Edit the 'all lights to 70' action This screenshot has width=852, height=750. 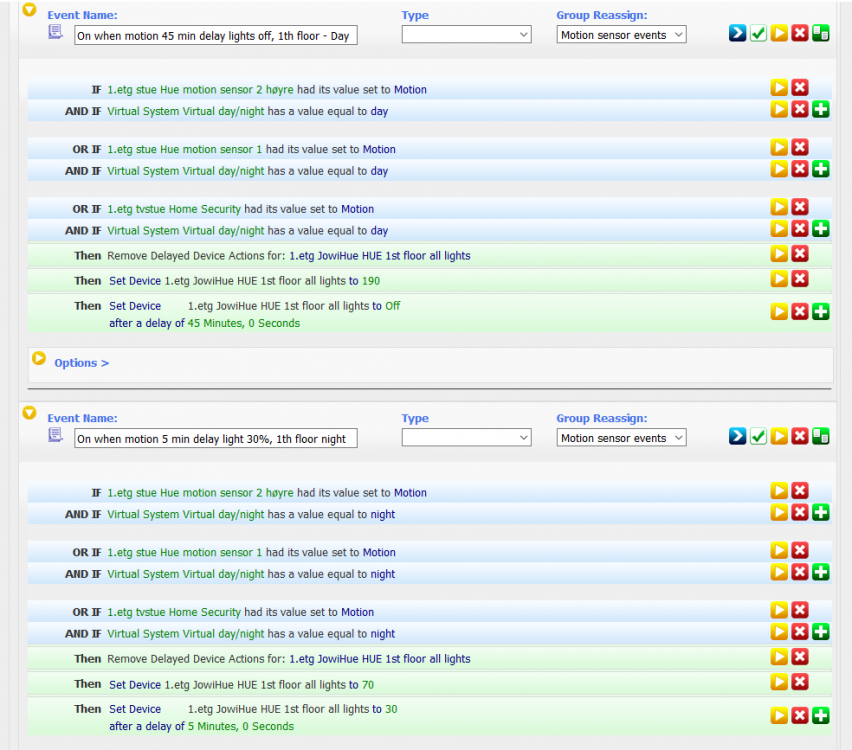pos(779,683)
